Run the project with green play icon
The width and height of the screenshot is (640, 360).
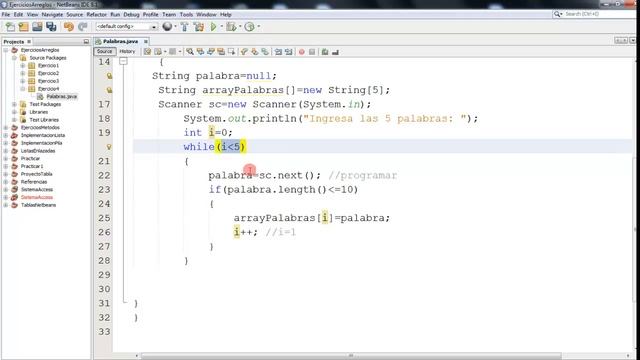[x=213, y=27]
